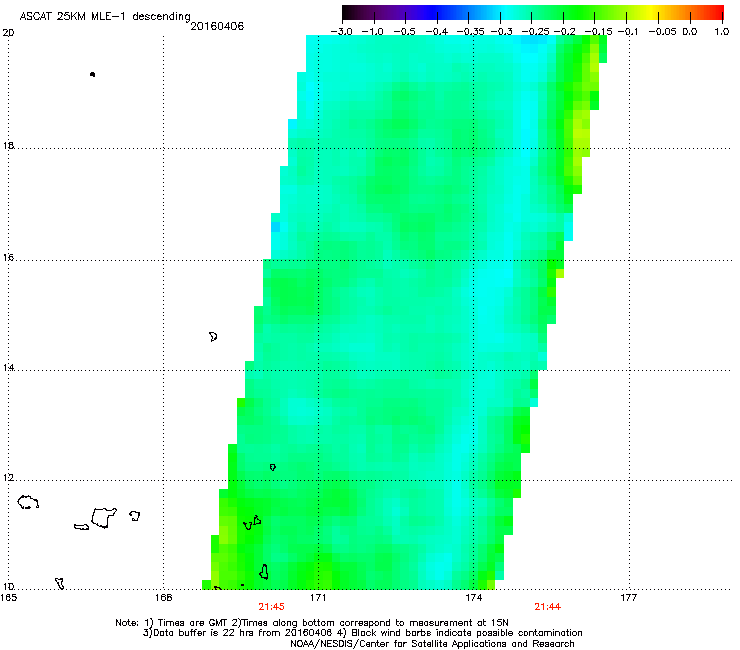Click the longitude label 171
Viewport: 740px width, 650px height.
(x=318, y=598)
